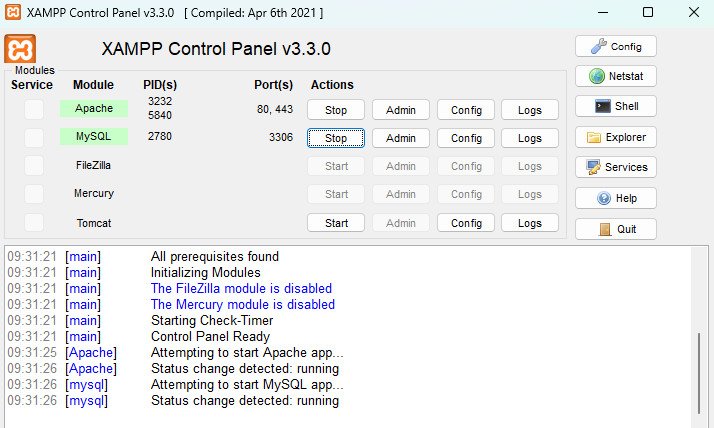The width and height of the screenshot is (714, 428).
Task: Stop the Apache module
Action: 336,110
